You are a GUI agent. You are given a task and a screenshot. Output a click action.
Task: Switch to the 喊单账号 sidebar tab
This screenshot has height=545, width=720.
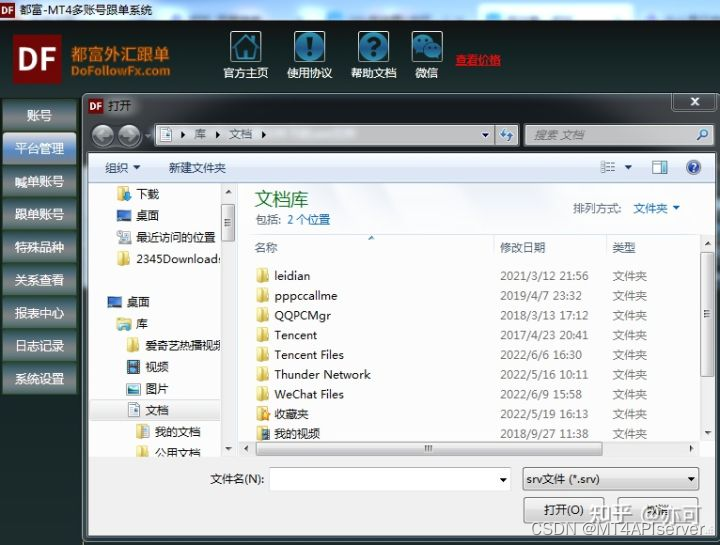[x=39, y=181]
